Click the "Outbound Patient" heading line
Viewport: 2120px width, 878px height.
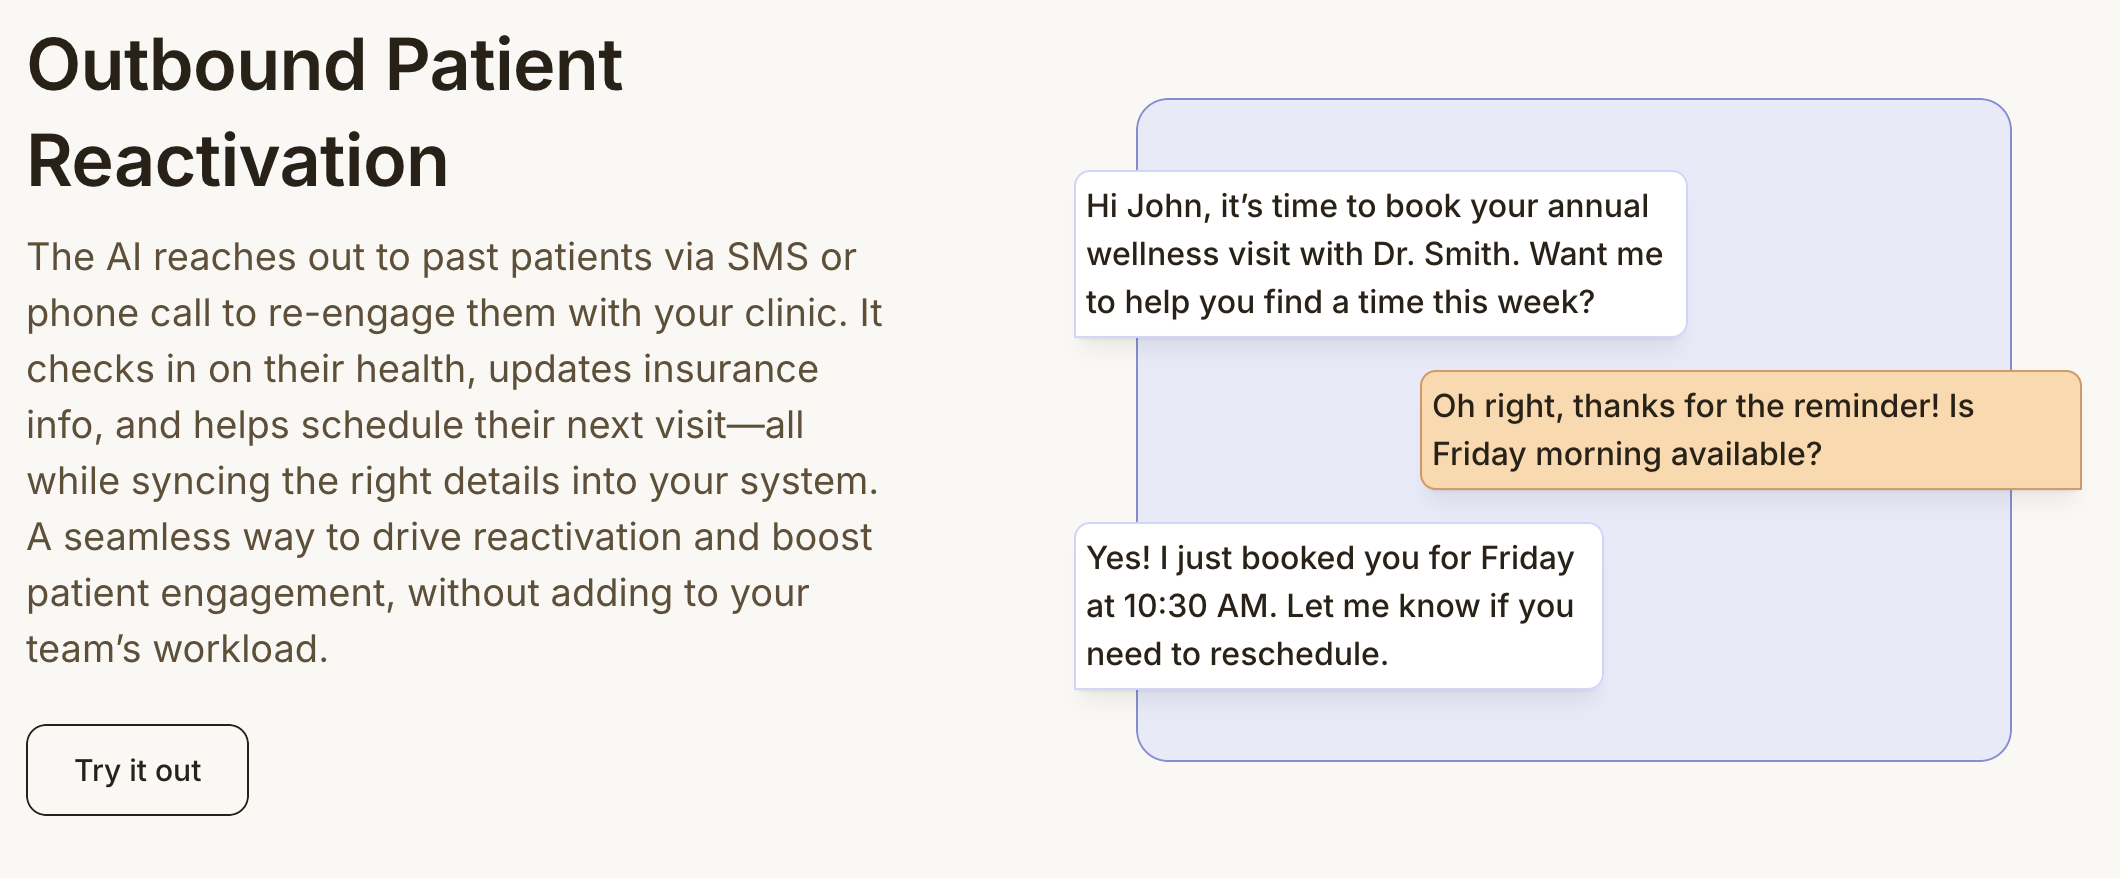point(325,65)
